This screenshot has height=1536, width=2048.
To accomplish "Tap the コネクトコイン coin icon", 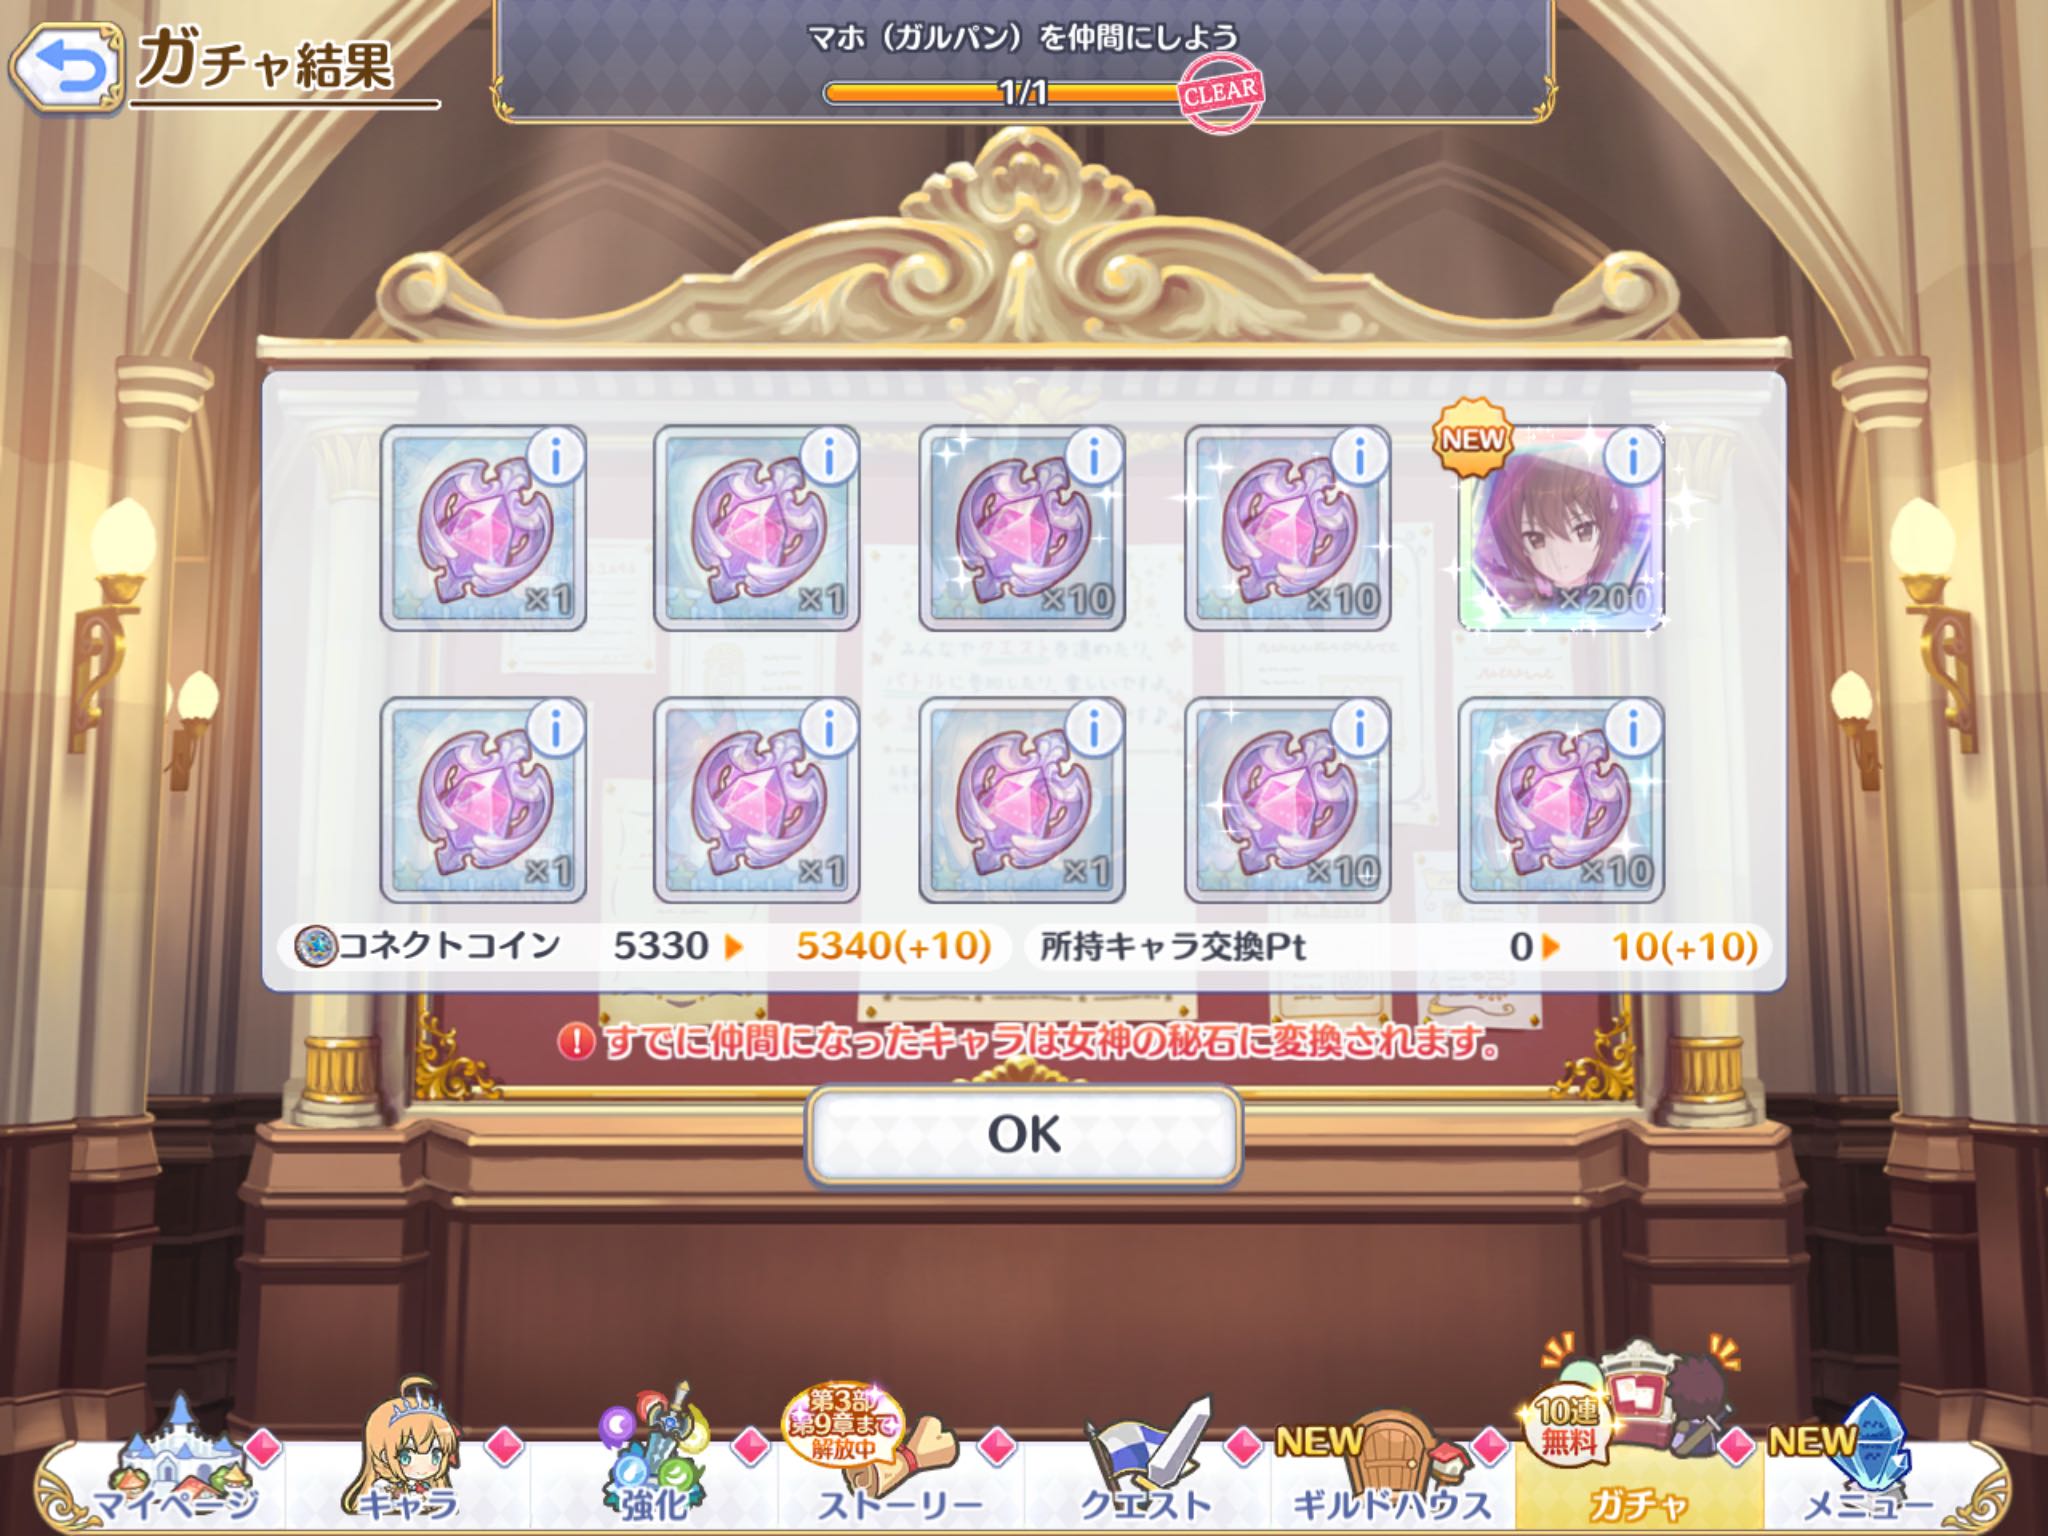I will point(315,946).
